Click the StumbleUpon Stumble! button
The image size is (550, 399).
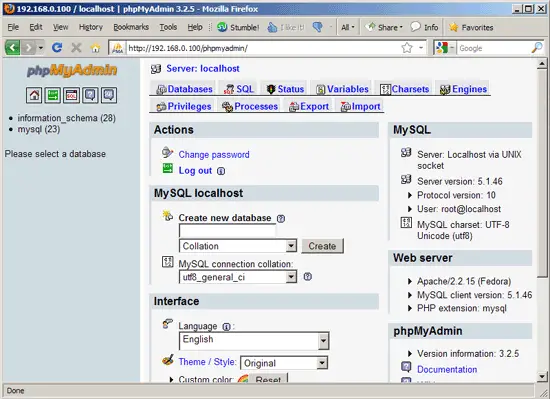(238, 27)
